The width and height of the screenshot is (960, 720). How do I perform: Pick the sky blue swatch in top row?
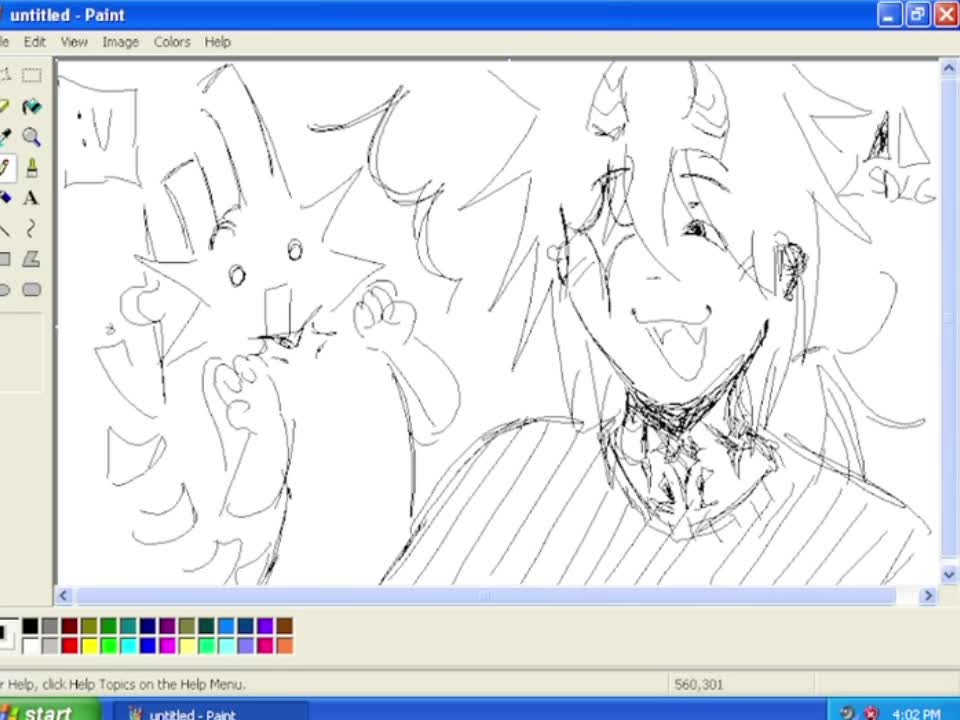click(226, 626)
